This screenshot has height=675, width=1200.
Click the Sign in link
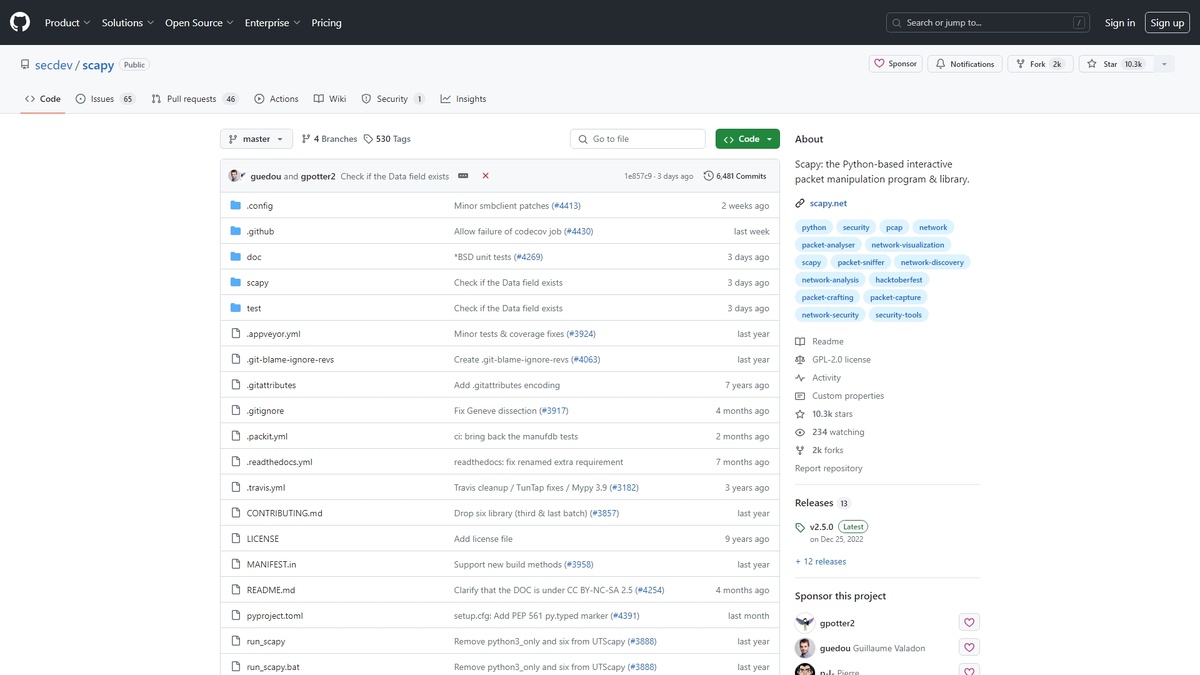1120,22
